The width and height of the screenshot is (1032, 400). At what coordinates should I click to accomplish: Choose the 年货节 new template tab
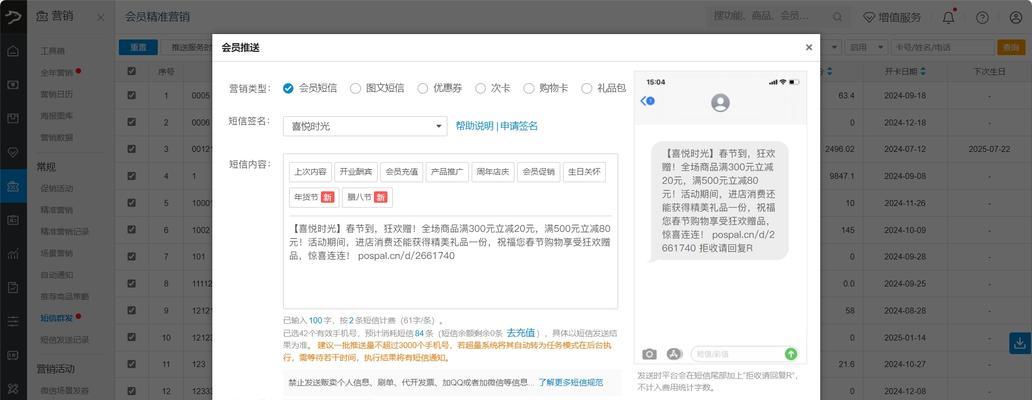point(314,197)
